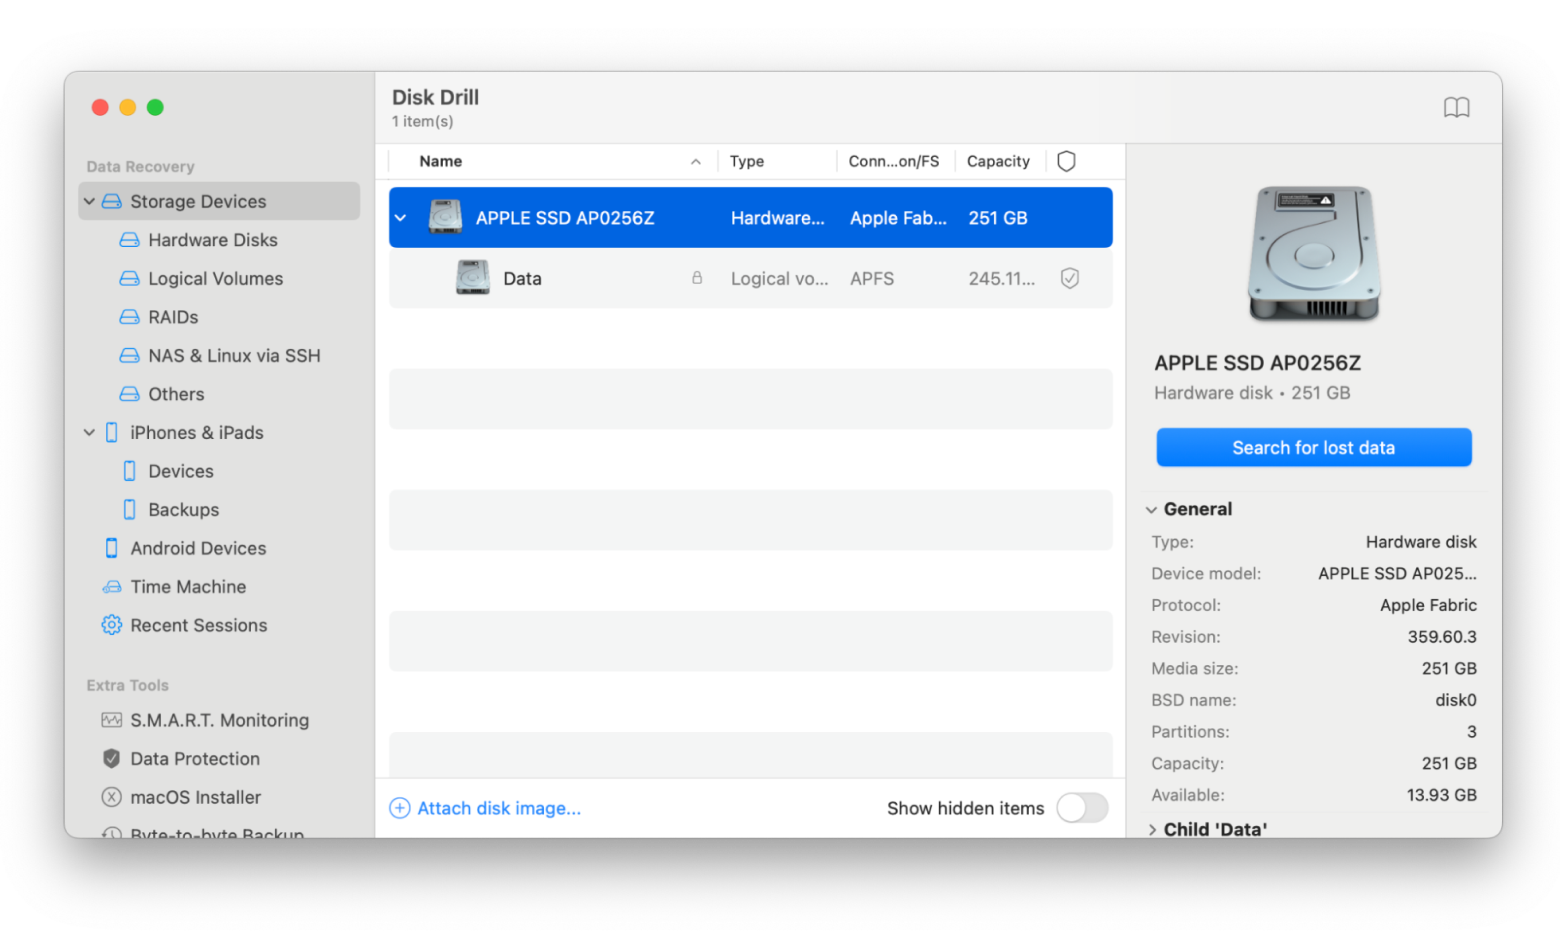1560x940 pixels.
Task: Open the help book icon
Action: pyautogui.click(x=1456, y=108)
